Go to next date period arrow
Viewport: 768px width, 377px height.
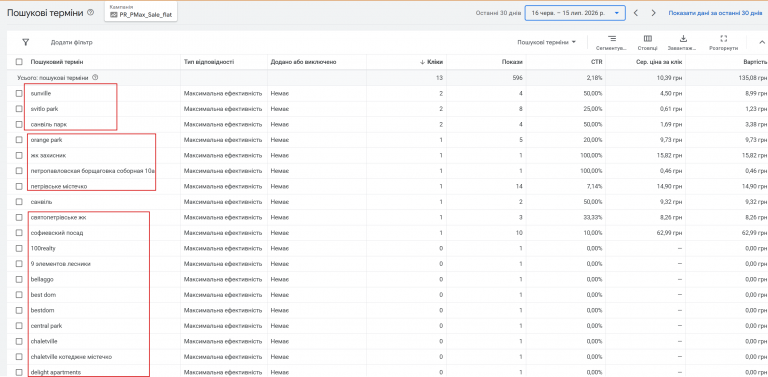coord(653,13)
